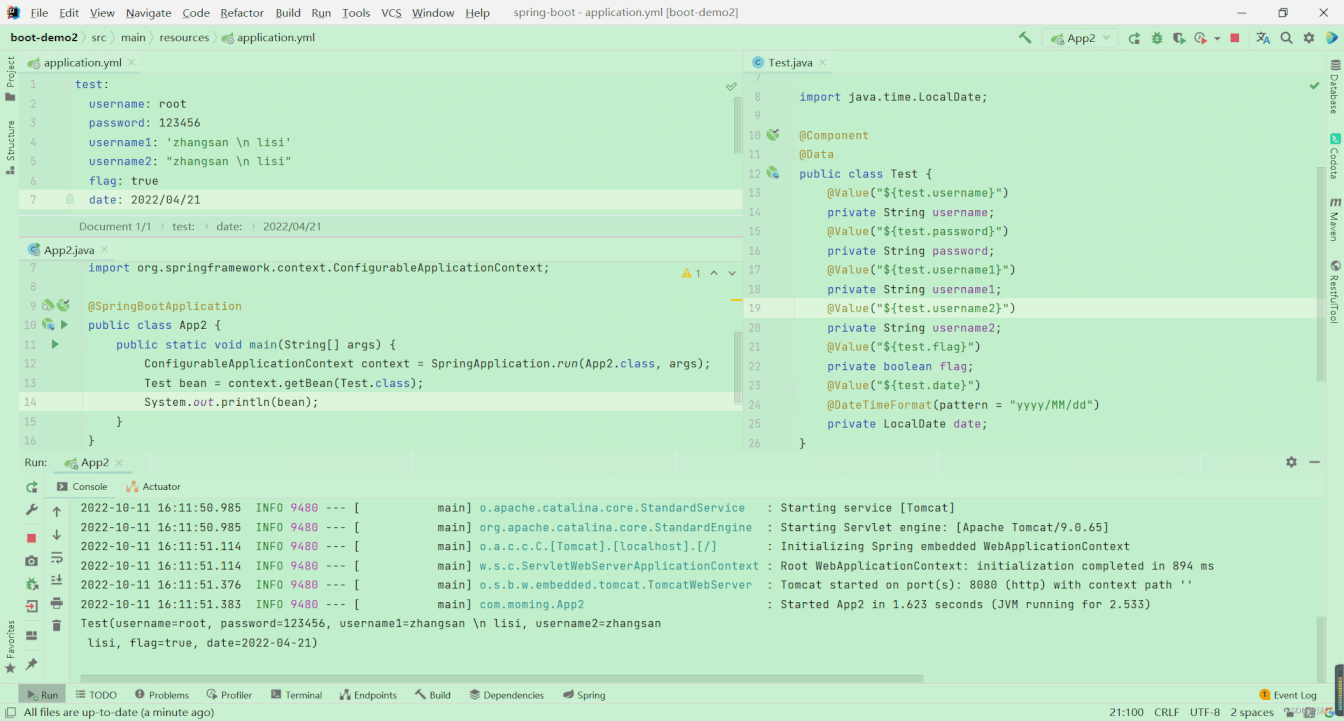Open the Navigate menu

click(148, 13)
